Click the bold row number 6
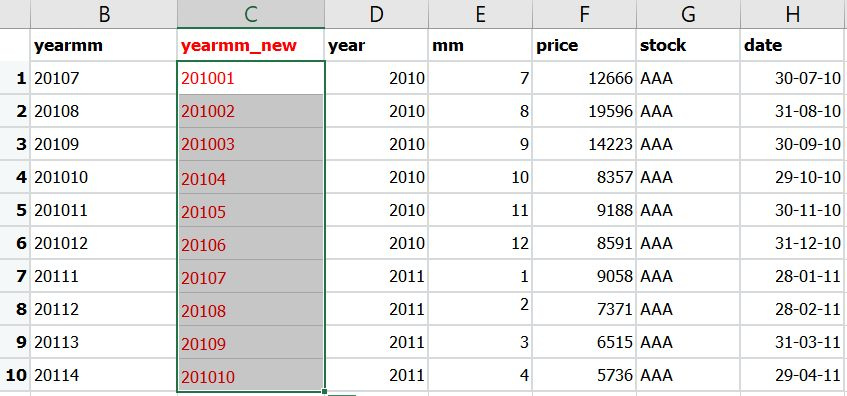Viewport: 847px width, 396px height. pyautogui.click(x=15, y=243)
